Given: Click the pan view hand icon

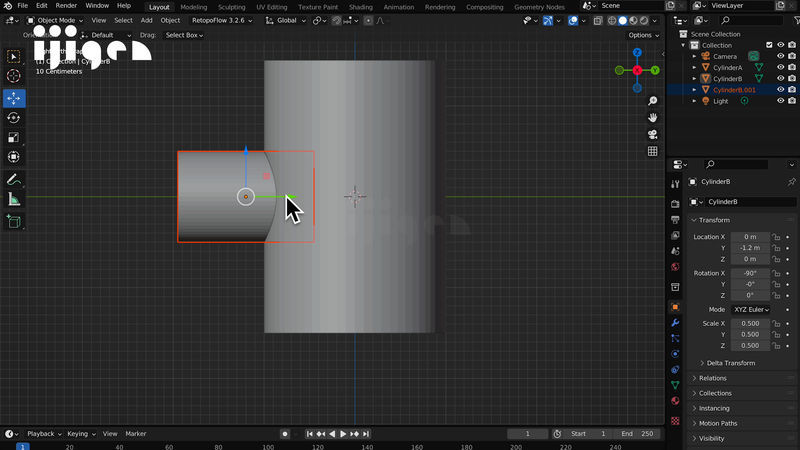Looking at the screenshot, I should pyautogui.click(x=652, y=118).
